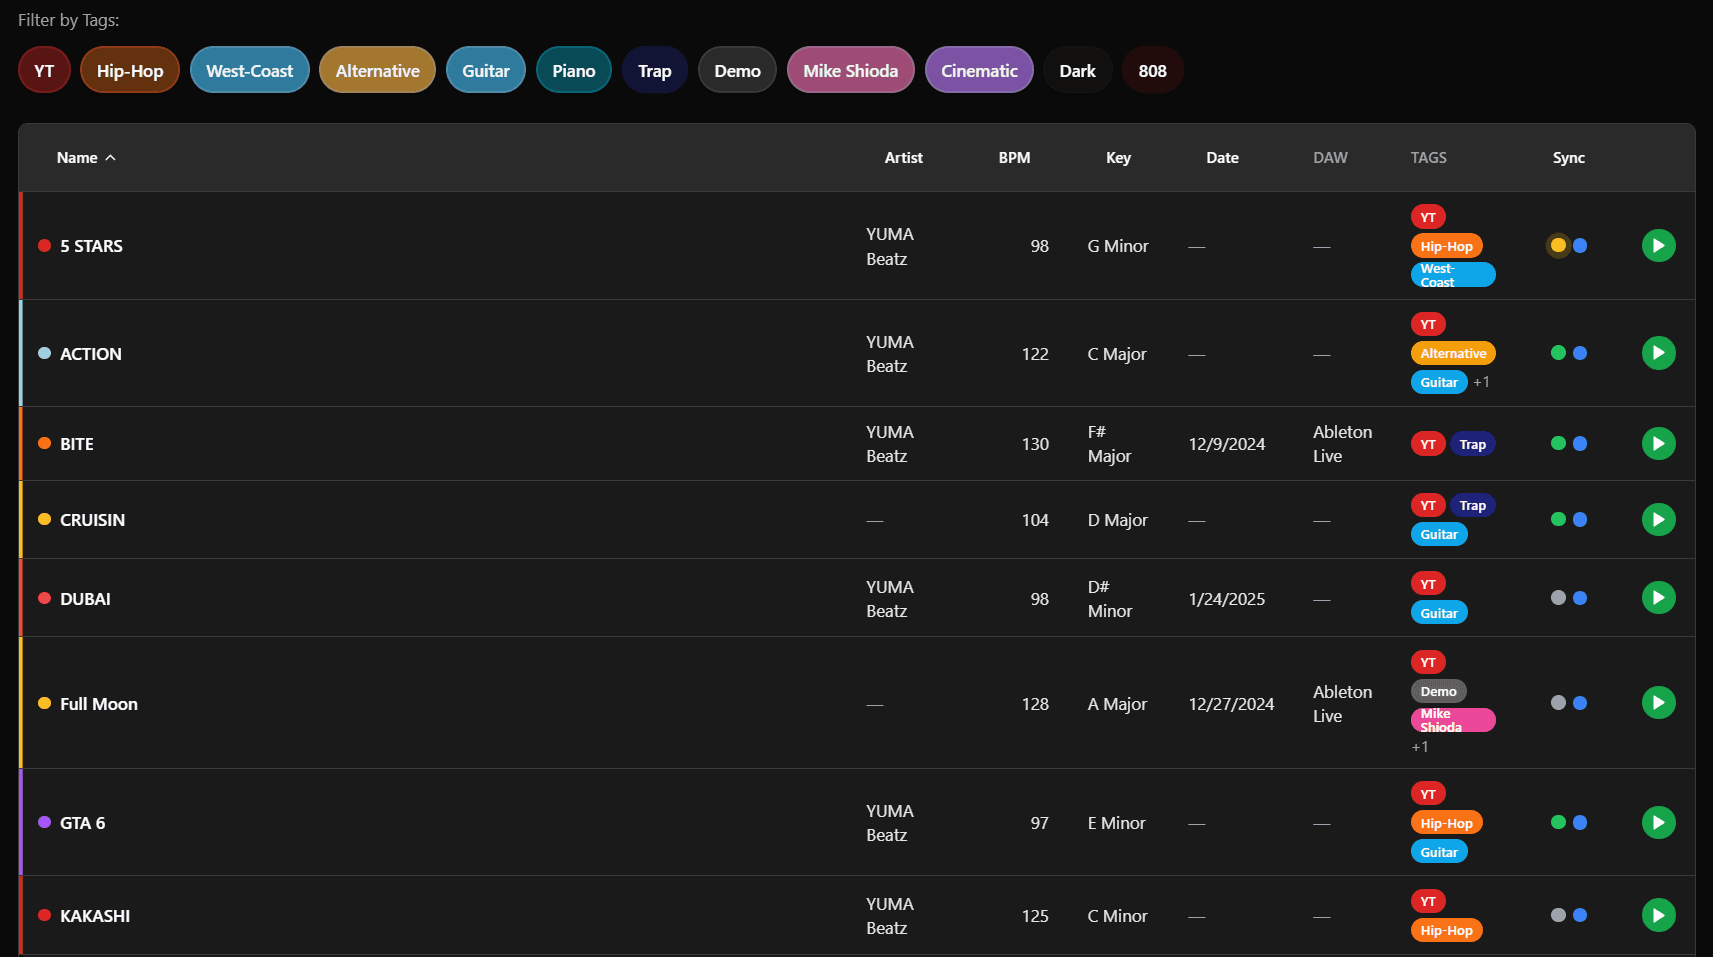Image resolution: width=1713 pixels, height=957 pixels.
Task: Select the 12/27/2024 date cell
Action: click(x=1231, y=704)
